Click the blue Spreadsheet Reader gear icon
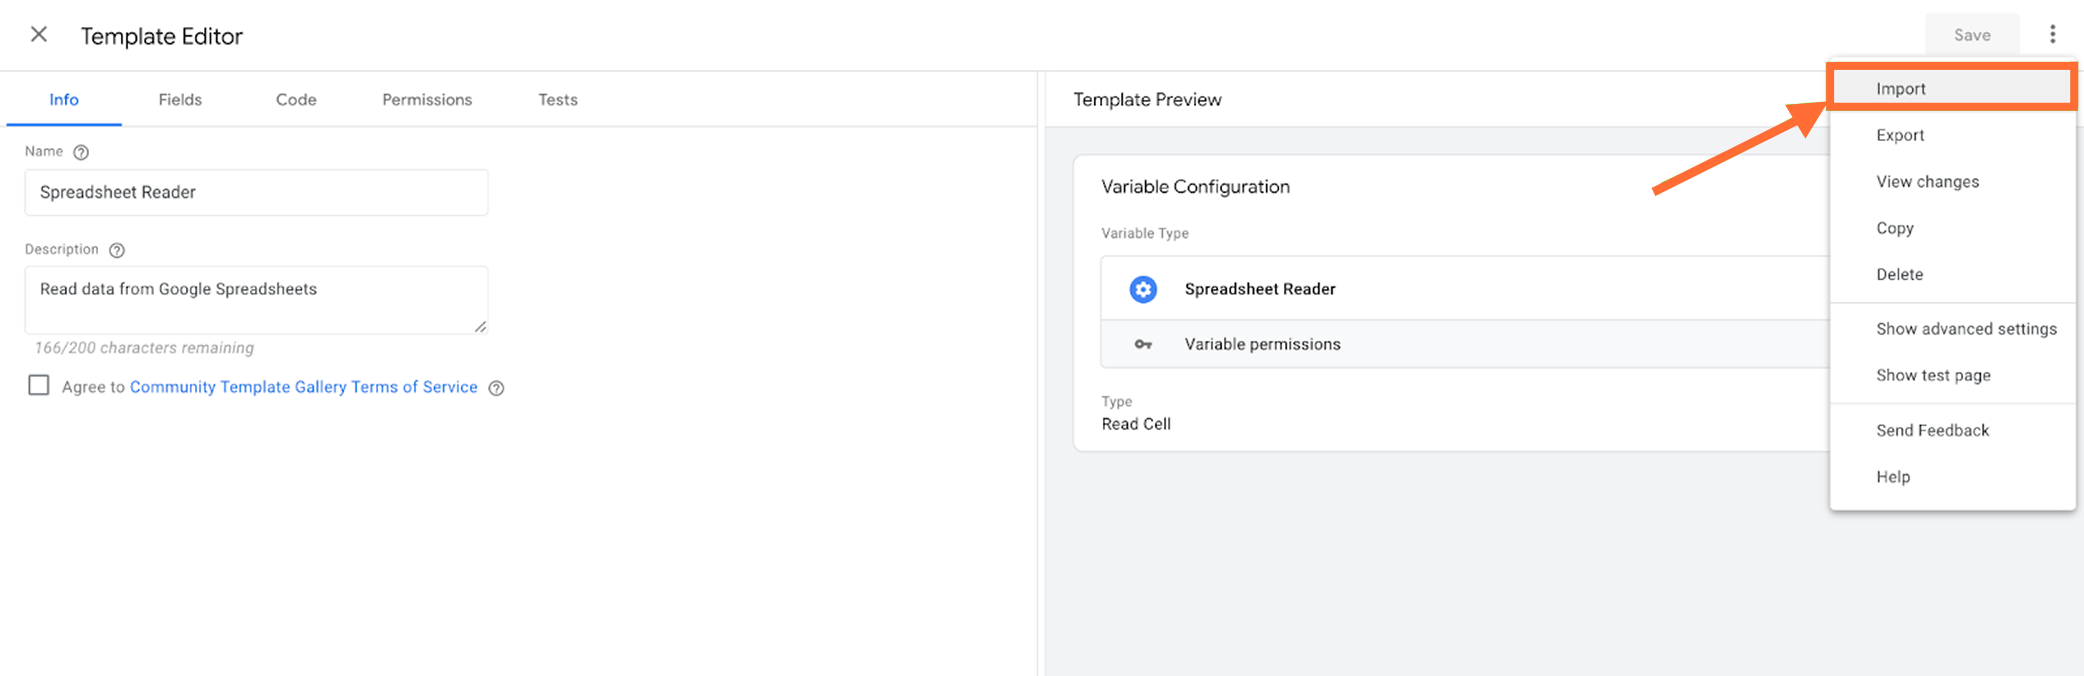Viewport: 2084px width, 676px height. [x=1143, y=289]
